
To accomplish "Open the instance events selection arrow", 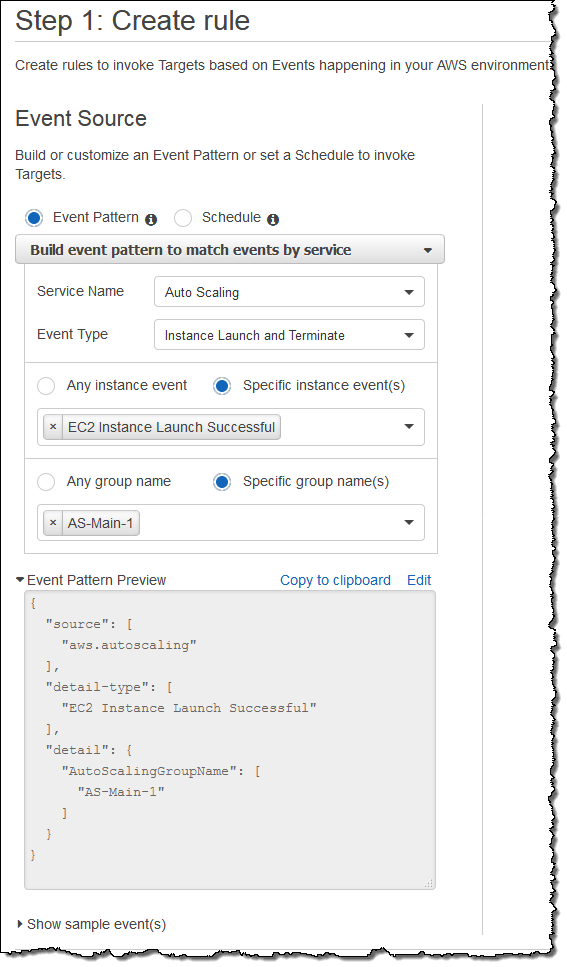I will 408,427.
